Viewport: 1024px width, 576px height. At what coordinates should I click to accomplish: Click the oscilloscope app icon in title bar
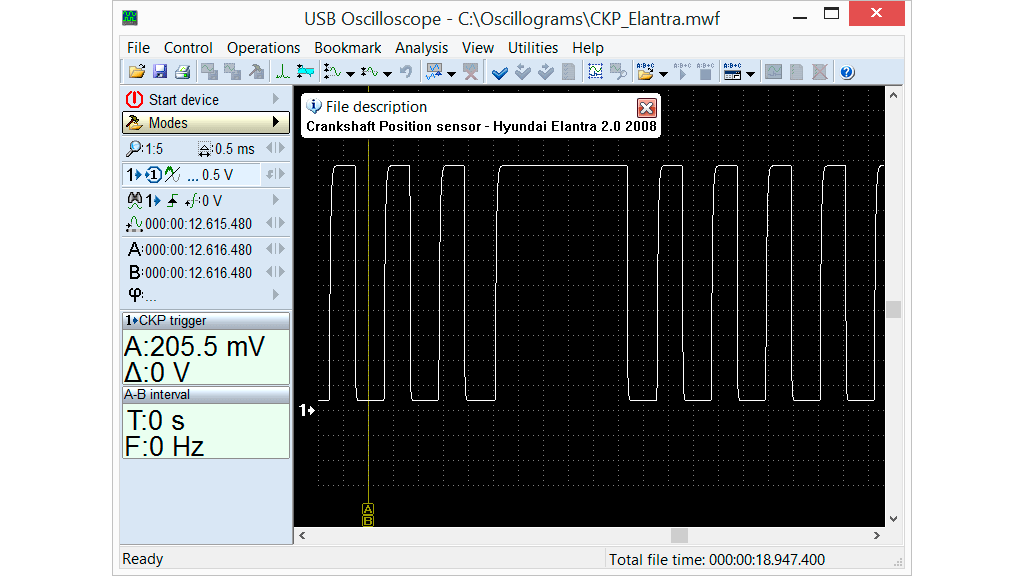(x=130, y=18)
